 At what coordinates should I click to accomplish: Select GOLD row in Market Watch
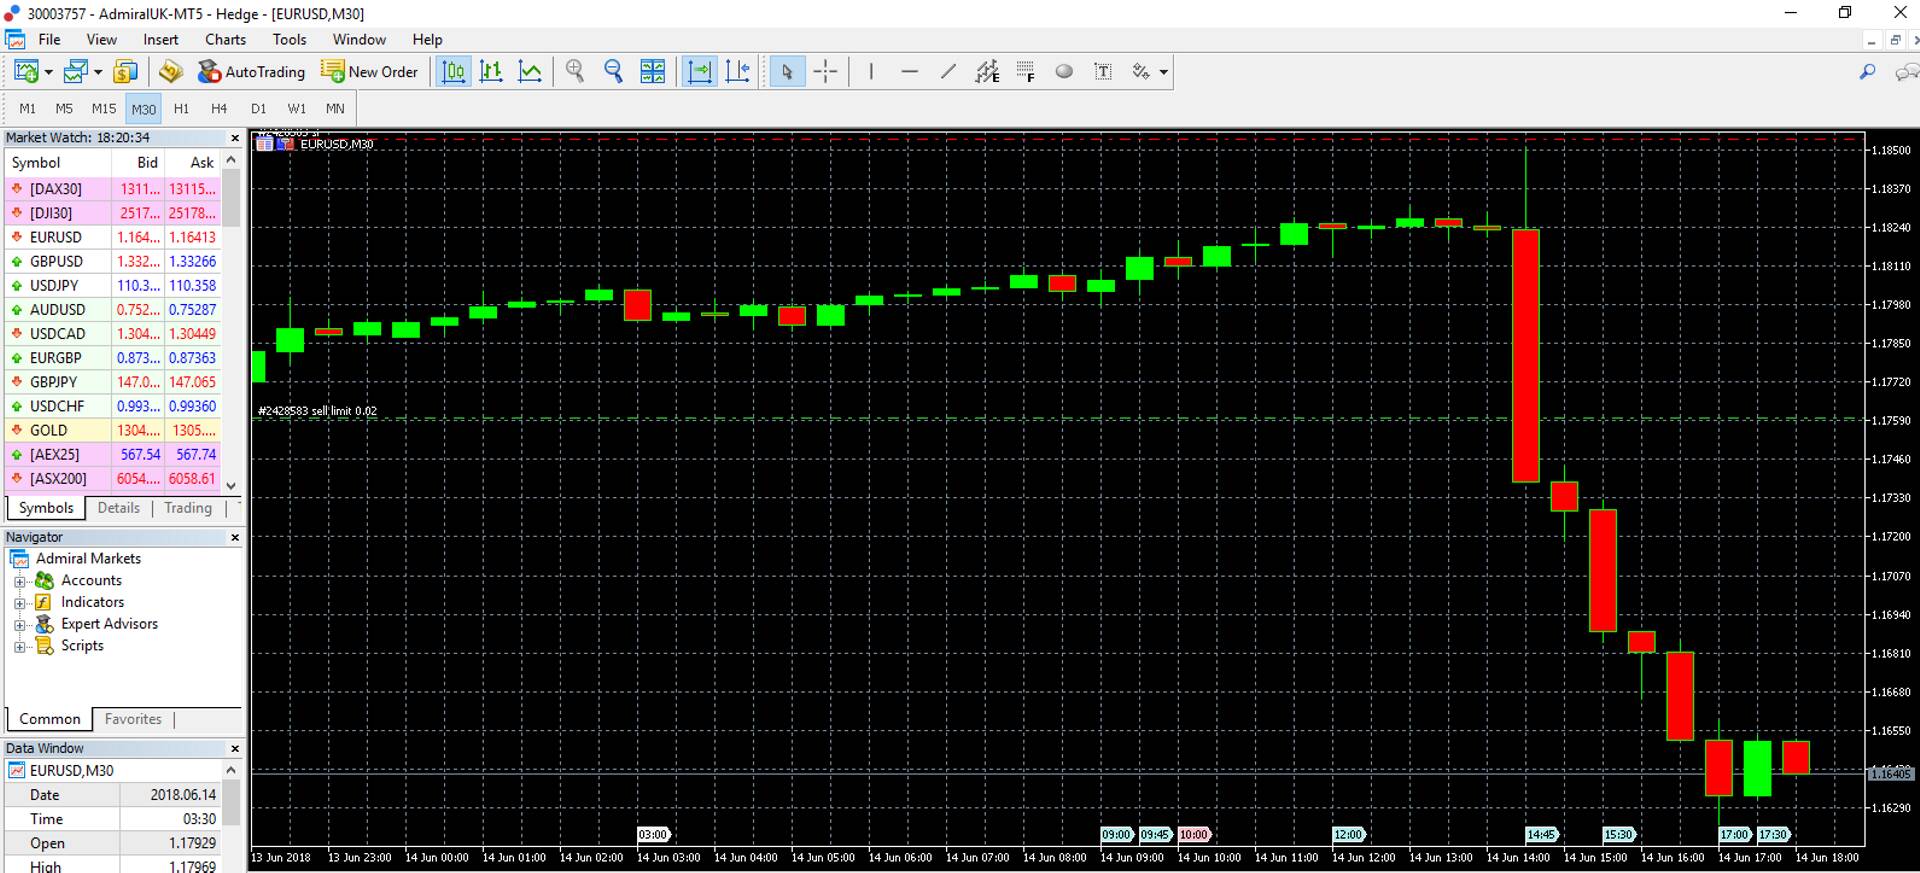click(48, 430)
